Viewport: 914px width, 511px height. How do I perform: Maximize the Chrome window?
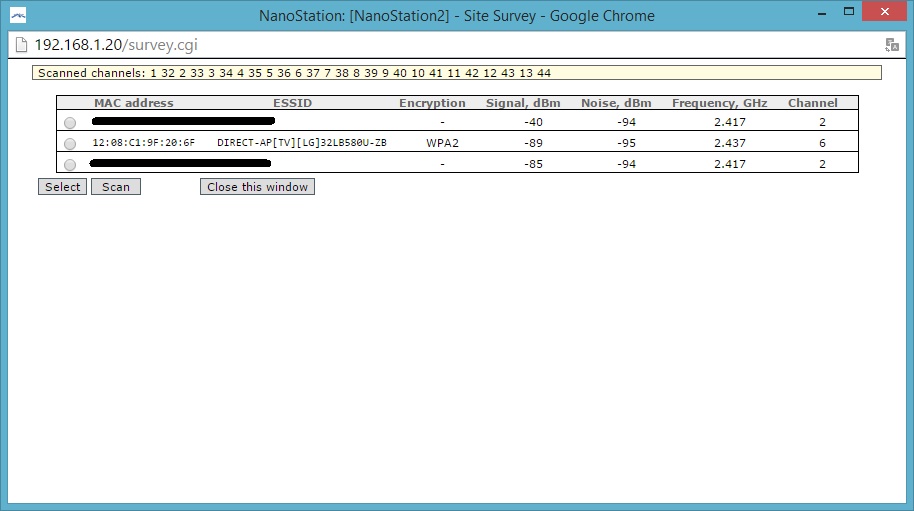coord(849,12)
